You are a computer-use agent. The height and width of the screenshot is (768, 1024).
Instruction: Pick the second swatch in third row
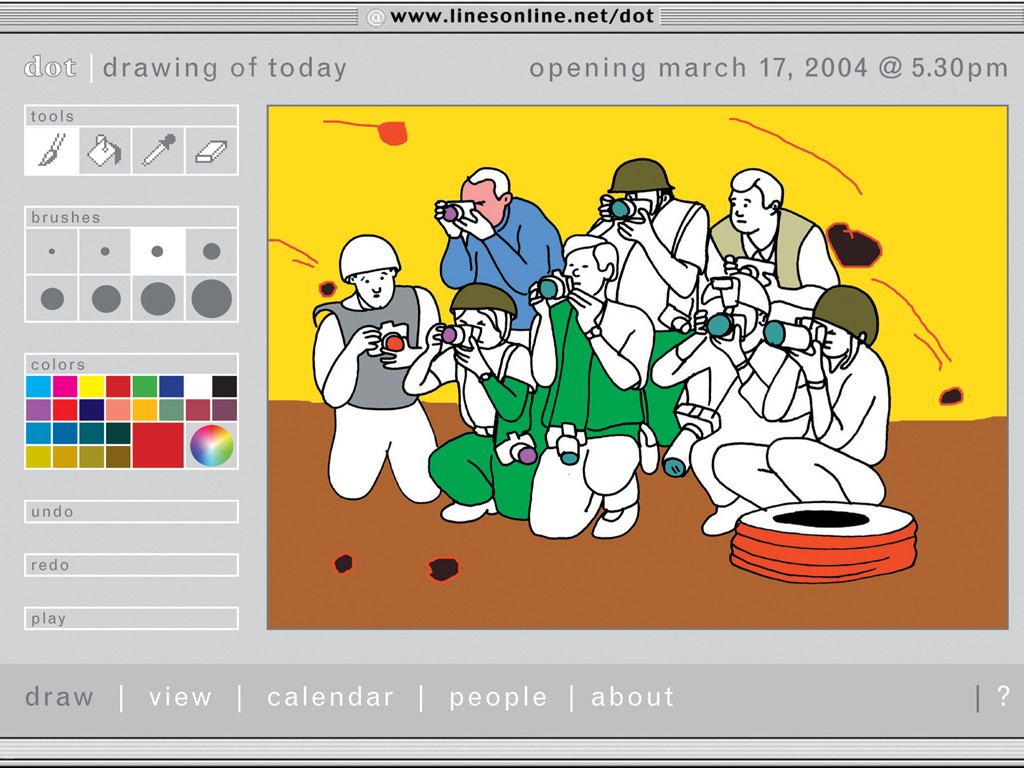coord(65,433)
